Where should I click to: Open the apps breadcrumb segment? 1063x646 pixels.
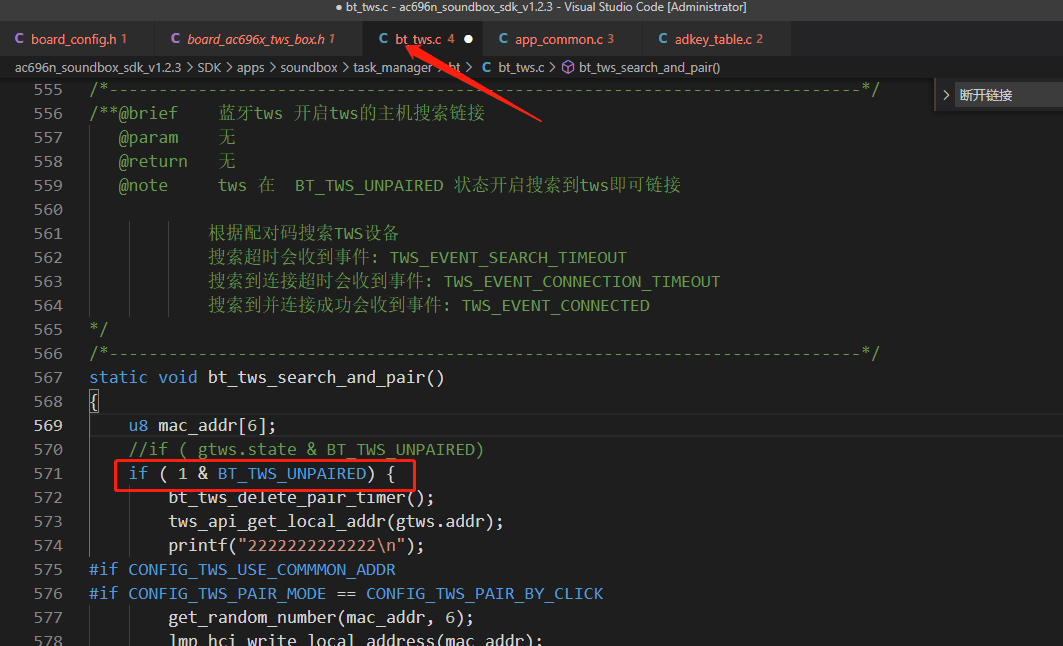tap(250, 67)
